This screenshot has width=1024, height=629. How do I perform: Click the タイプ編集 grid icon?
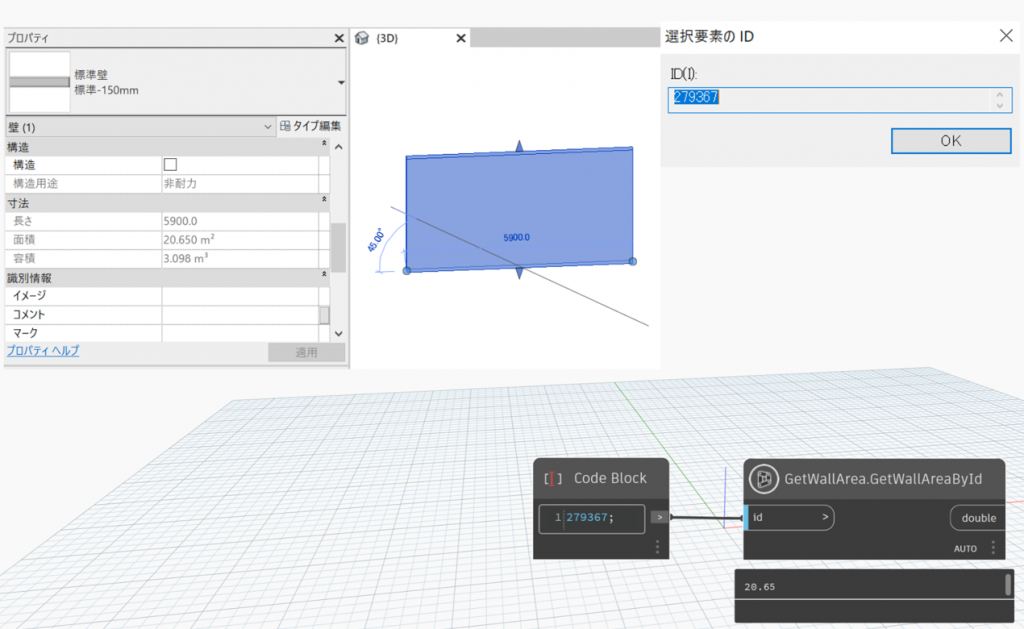point(286,126)
